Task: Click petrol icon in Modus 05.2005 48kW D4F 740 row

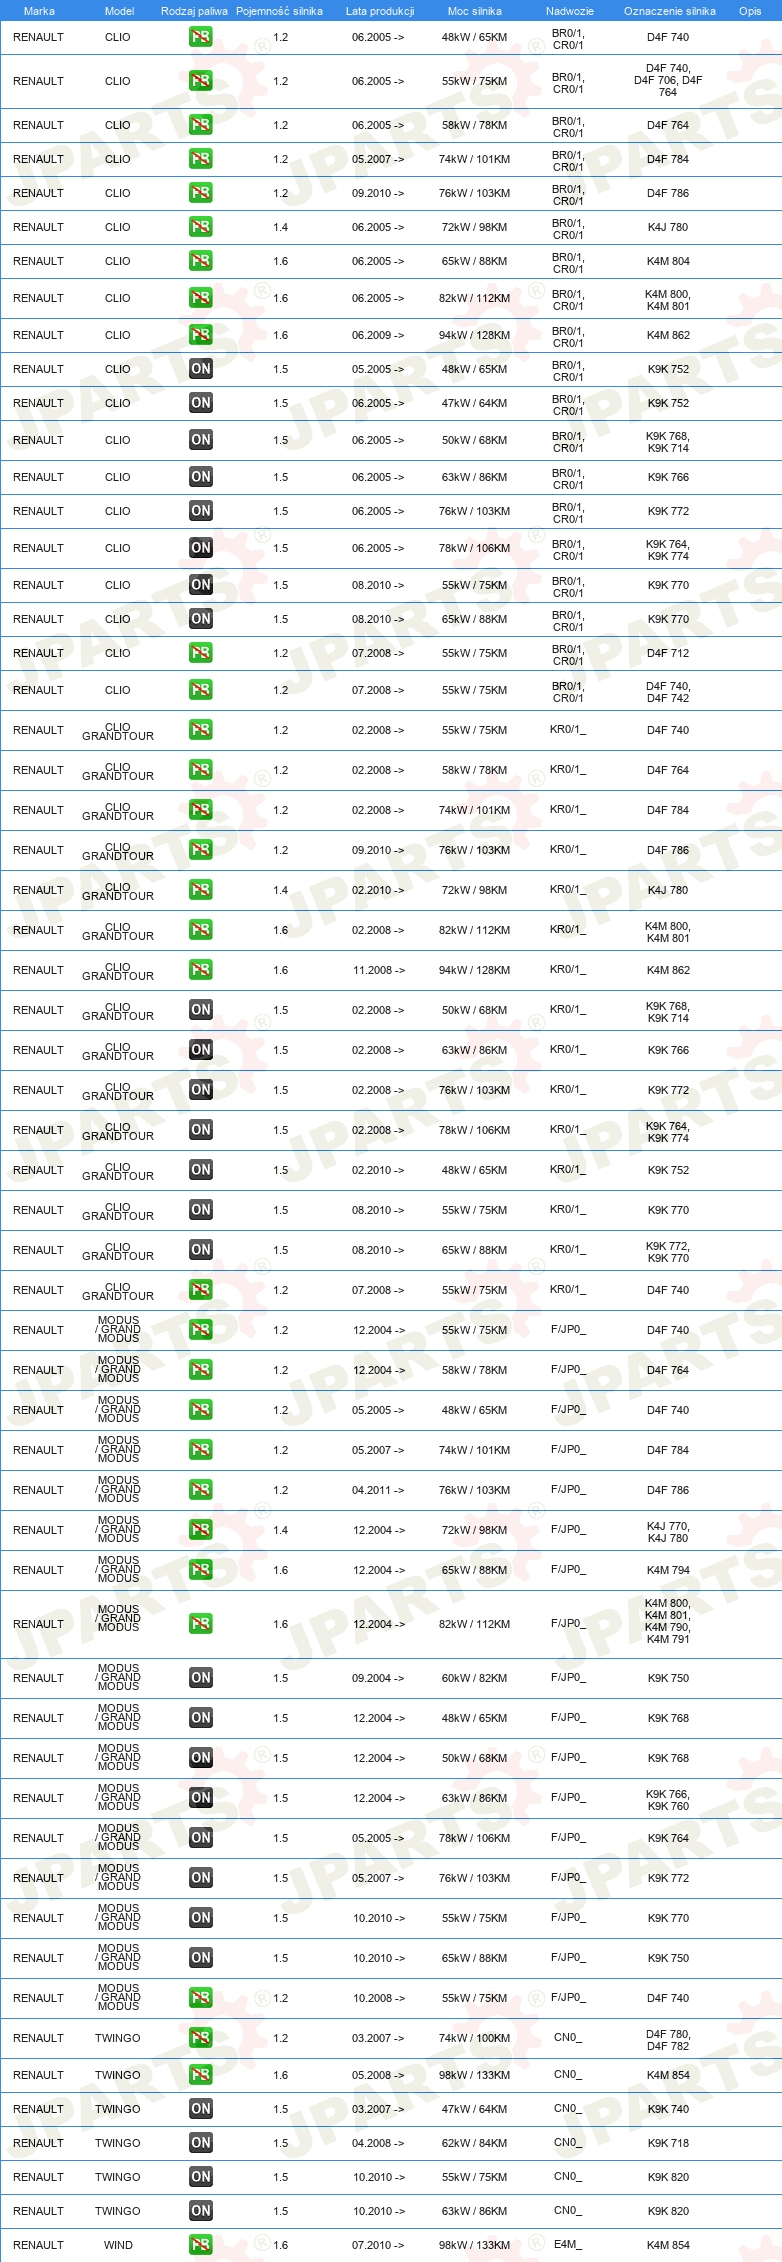Action: tap(201, 1410)
